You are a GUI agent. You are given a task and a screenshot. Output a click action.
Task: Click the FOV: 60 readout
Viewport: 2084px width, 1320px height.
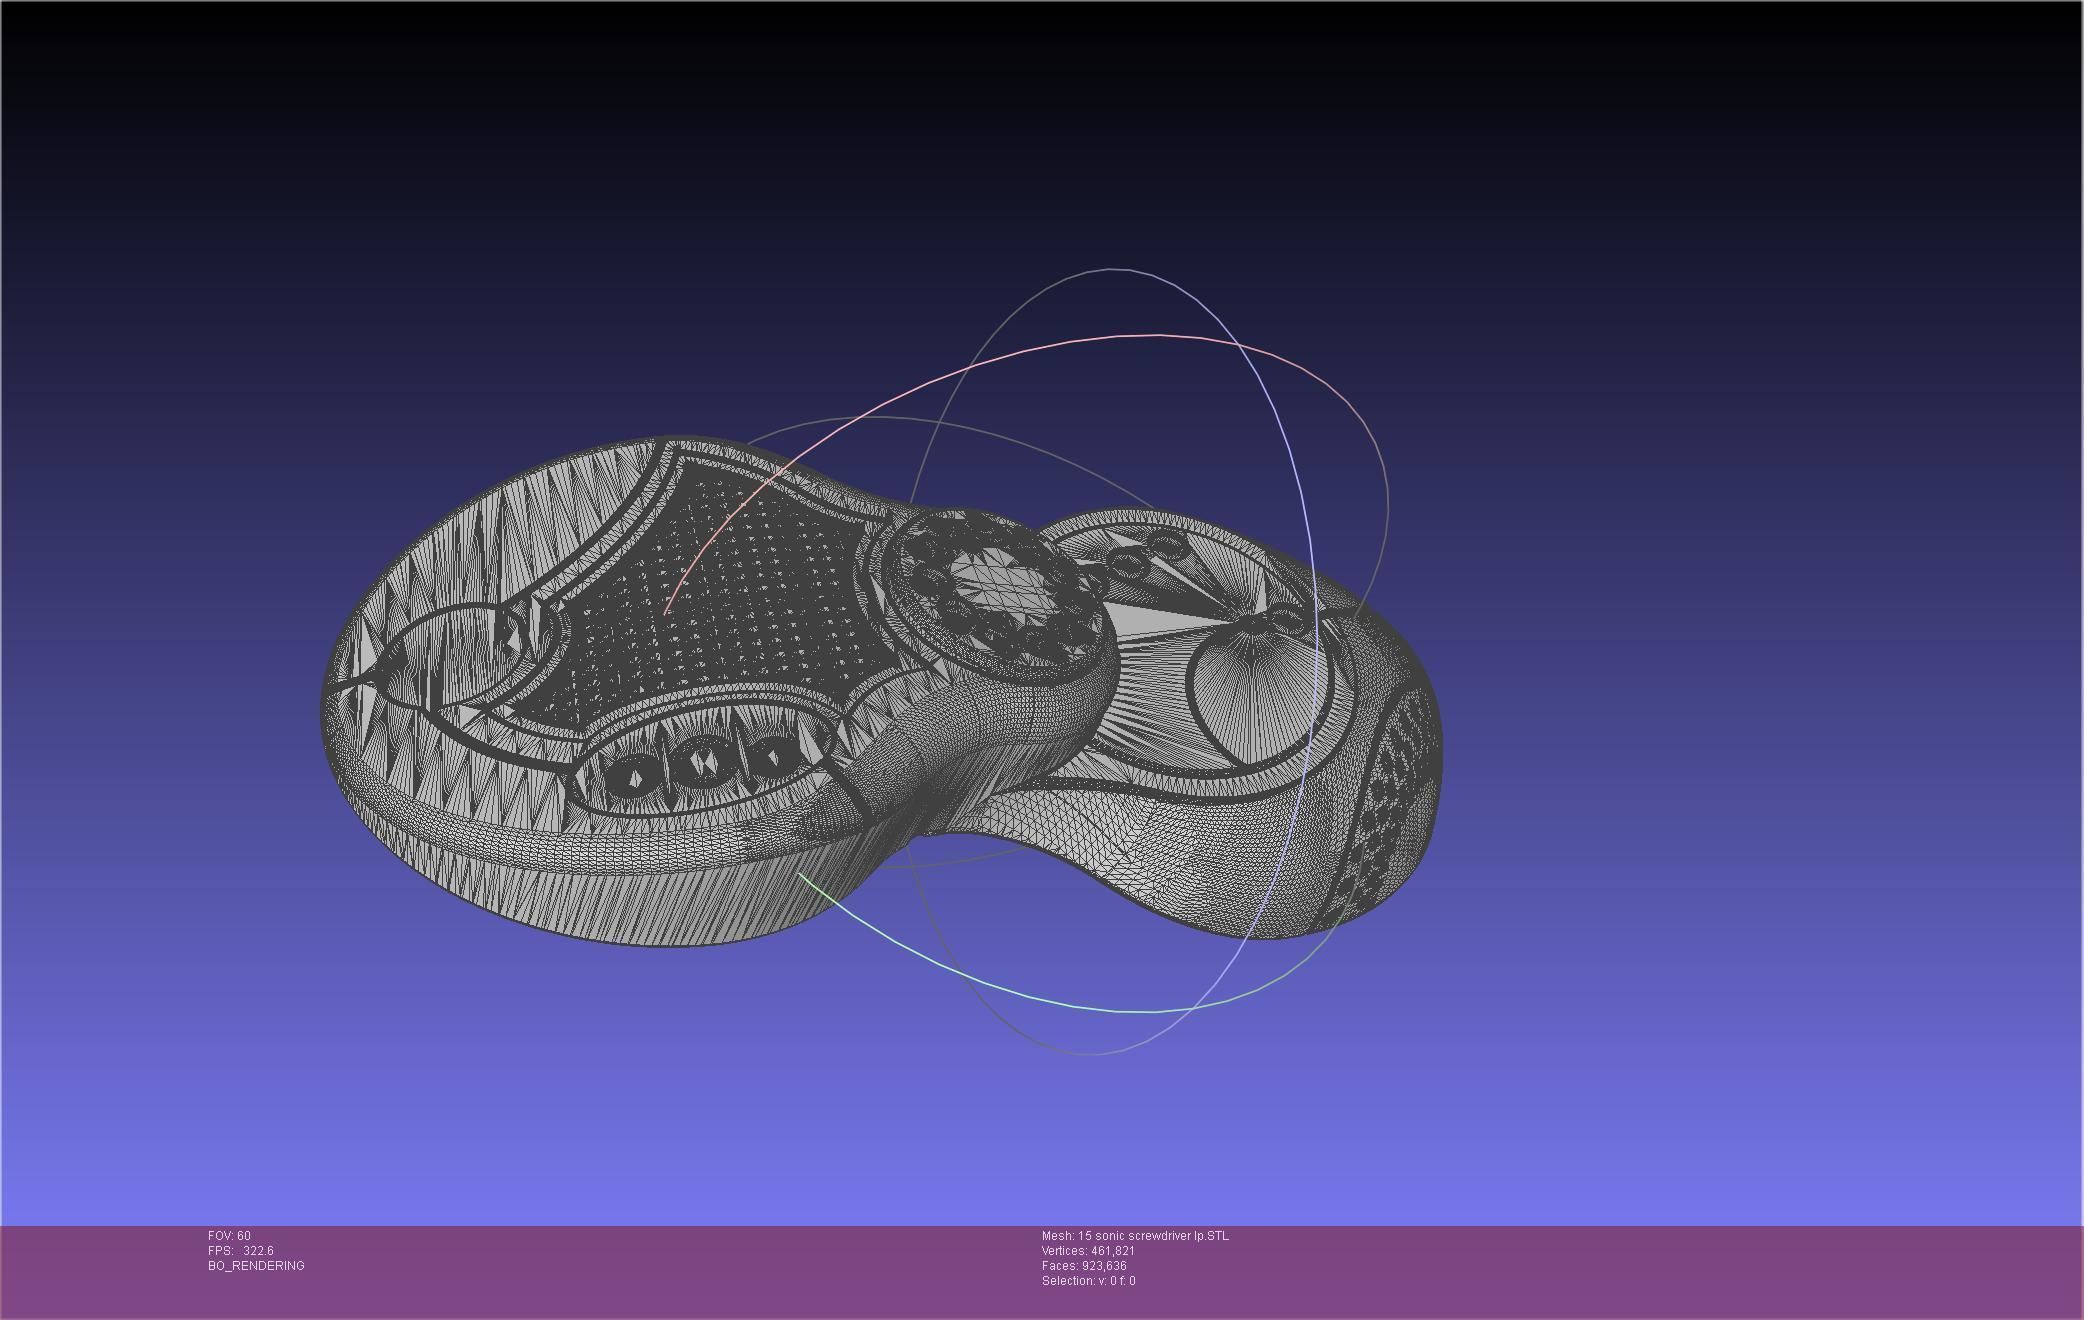click(229, 1236)
